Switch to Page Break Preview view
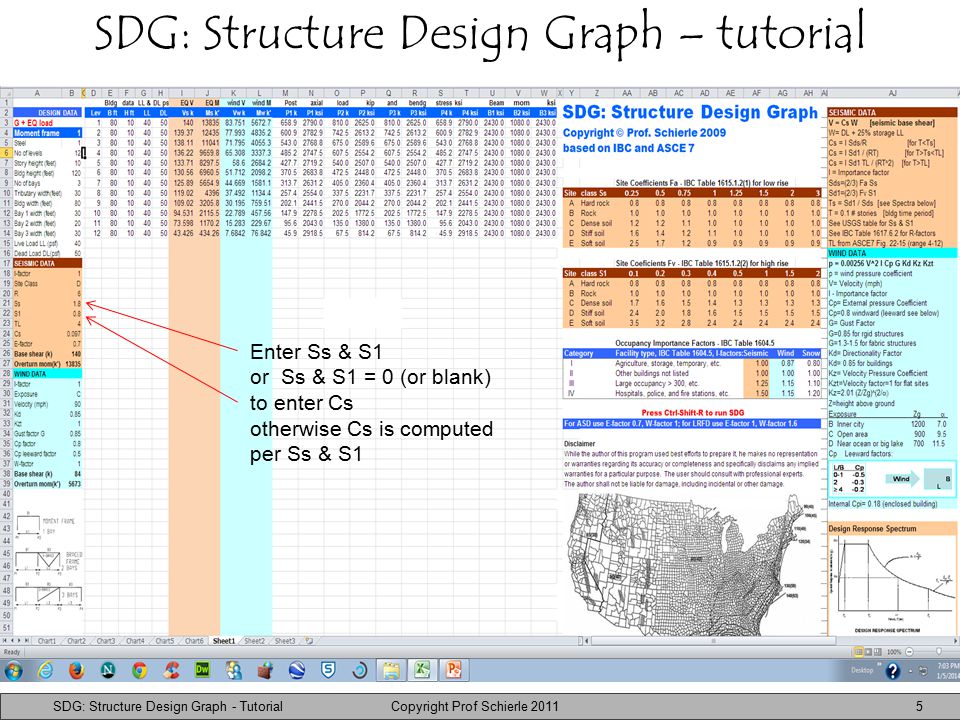Viewport: 960px width, 720px height. 878,652
